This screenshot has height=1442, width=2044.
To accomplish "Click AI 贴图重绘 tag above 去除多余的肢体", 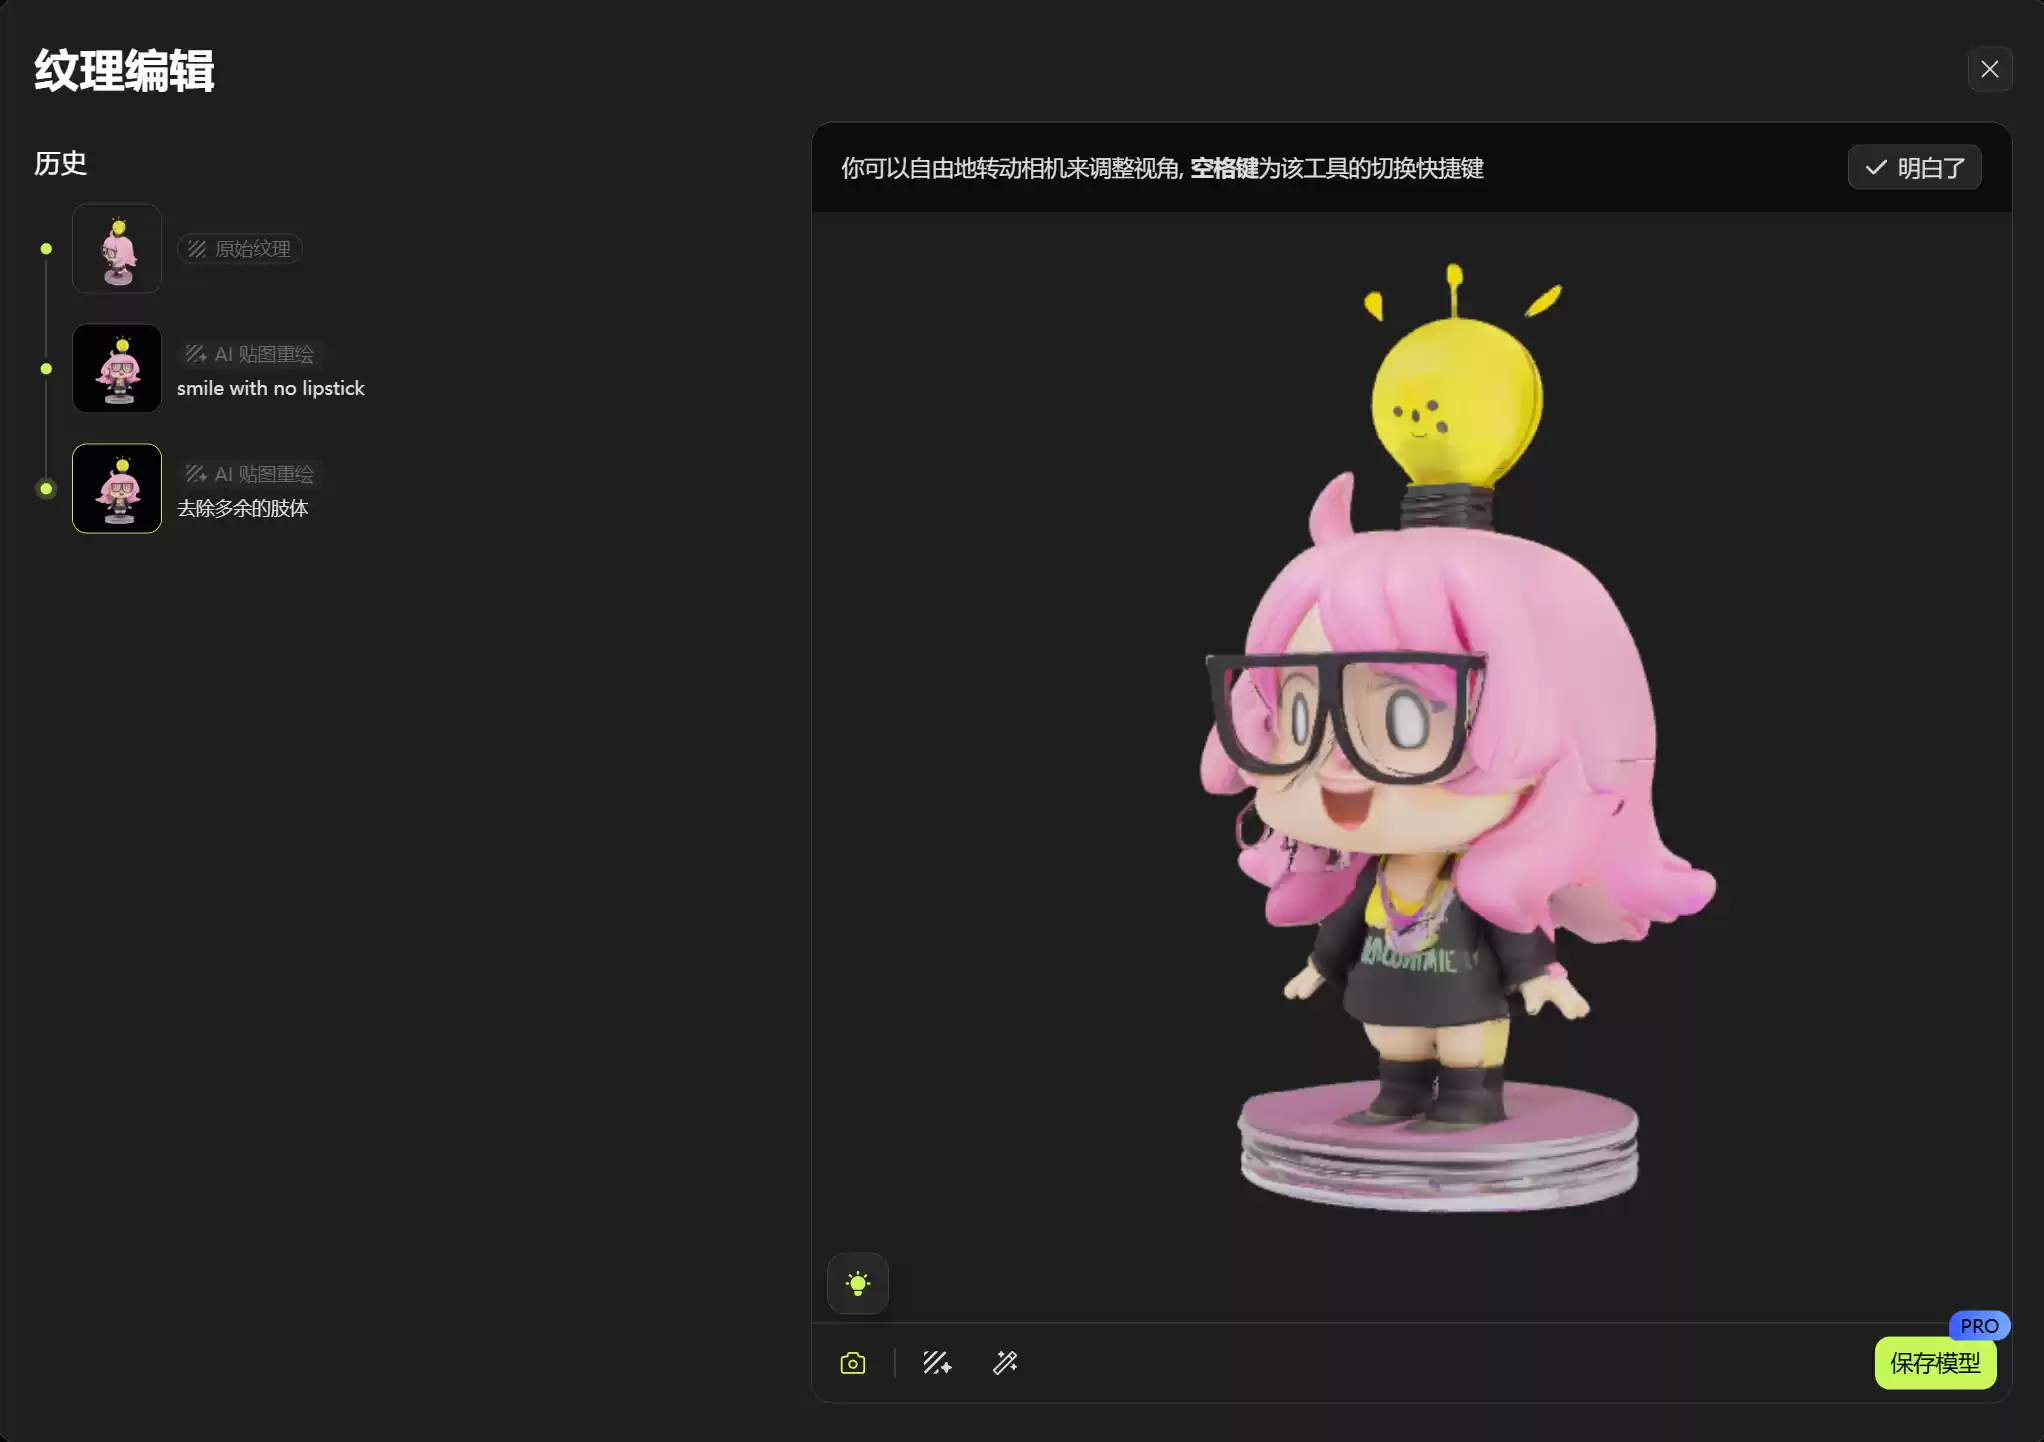I will click(x=250, y=474).
